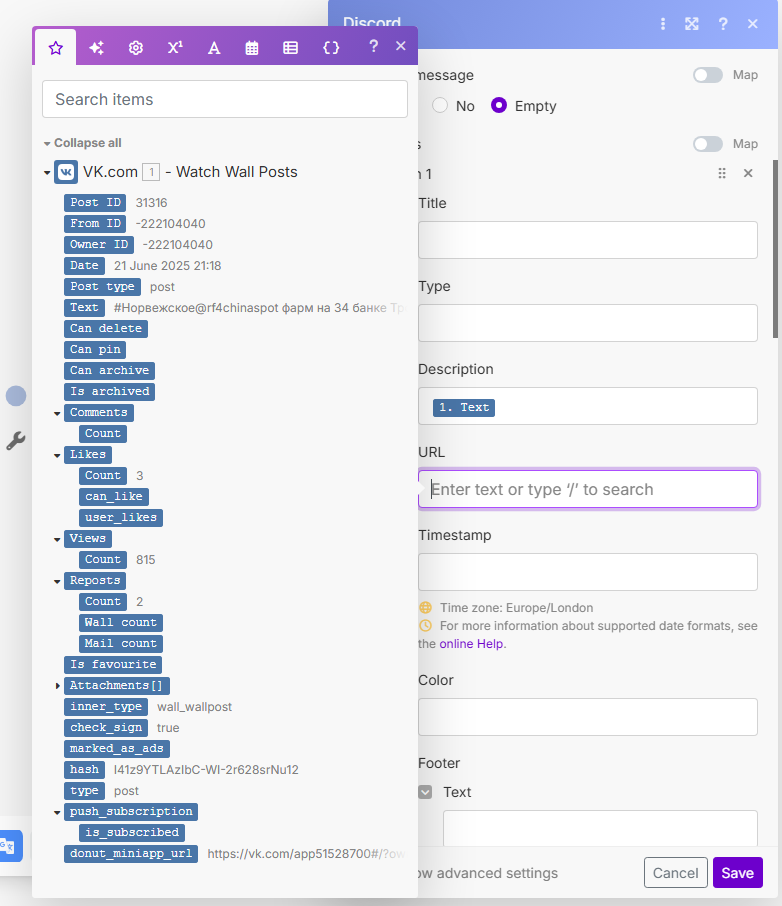The width and height of the screenshot is (782, 906).
Task: Select the No radio option
Action: 440,106
